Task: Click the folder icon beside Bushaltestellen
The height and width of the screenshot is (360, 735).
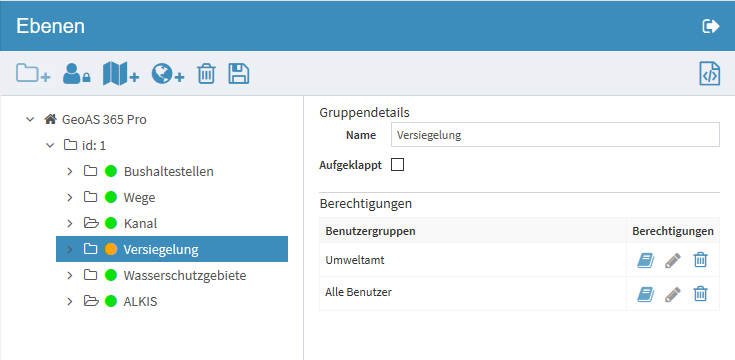Action: click(90, 171)
